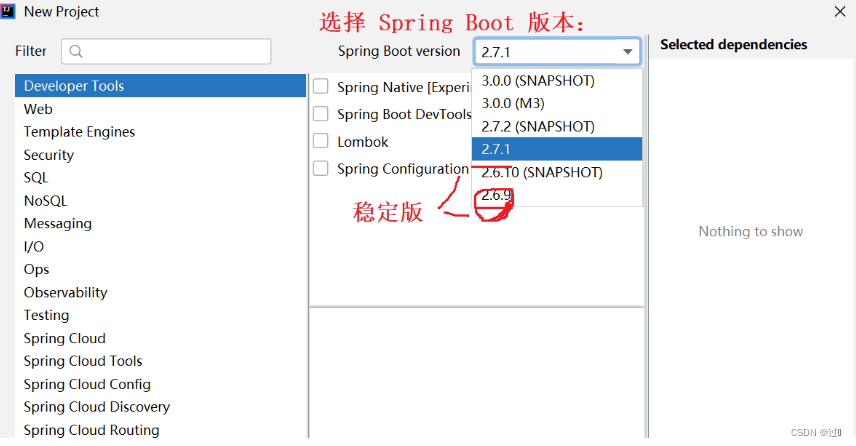Pick version 2.6.10 (SNAPSHOT) from dropdown
856x446 pixels.
pyautogui.click(x=557, y=173)
